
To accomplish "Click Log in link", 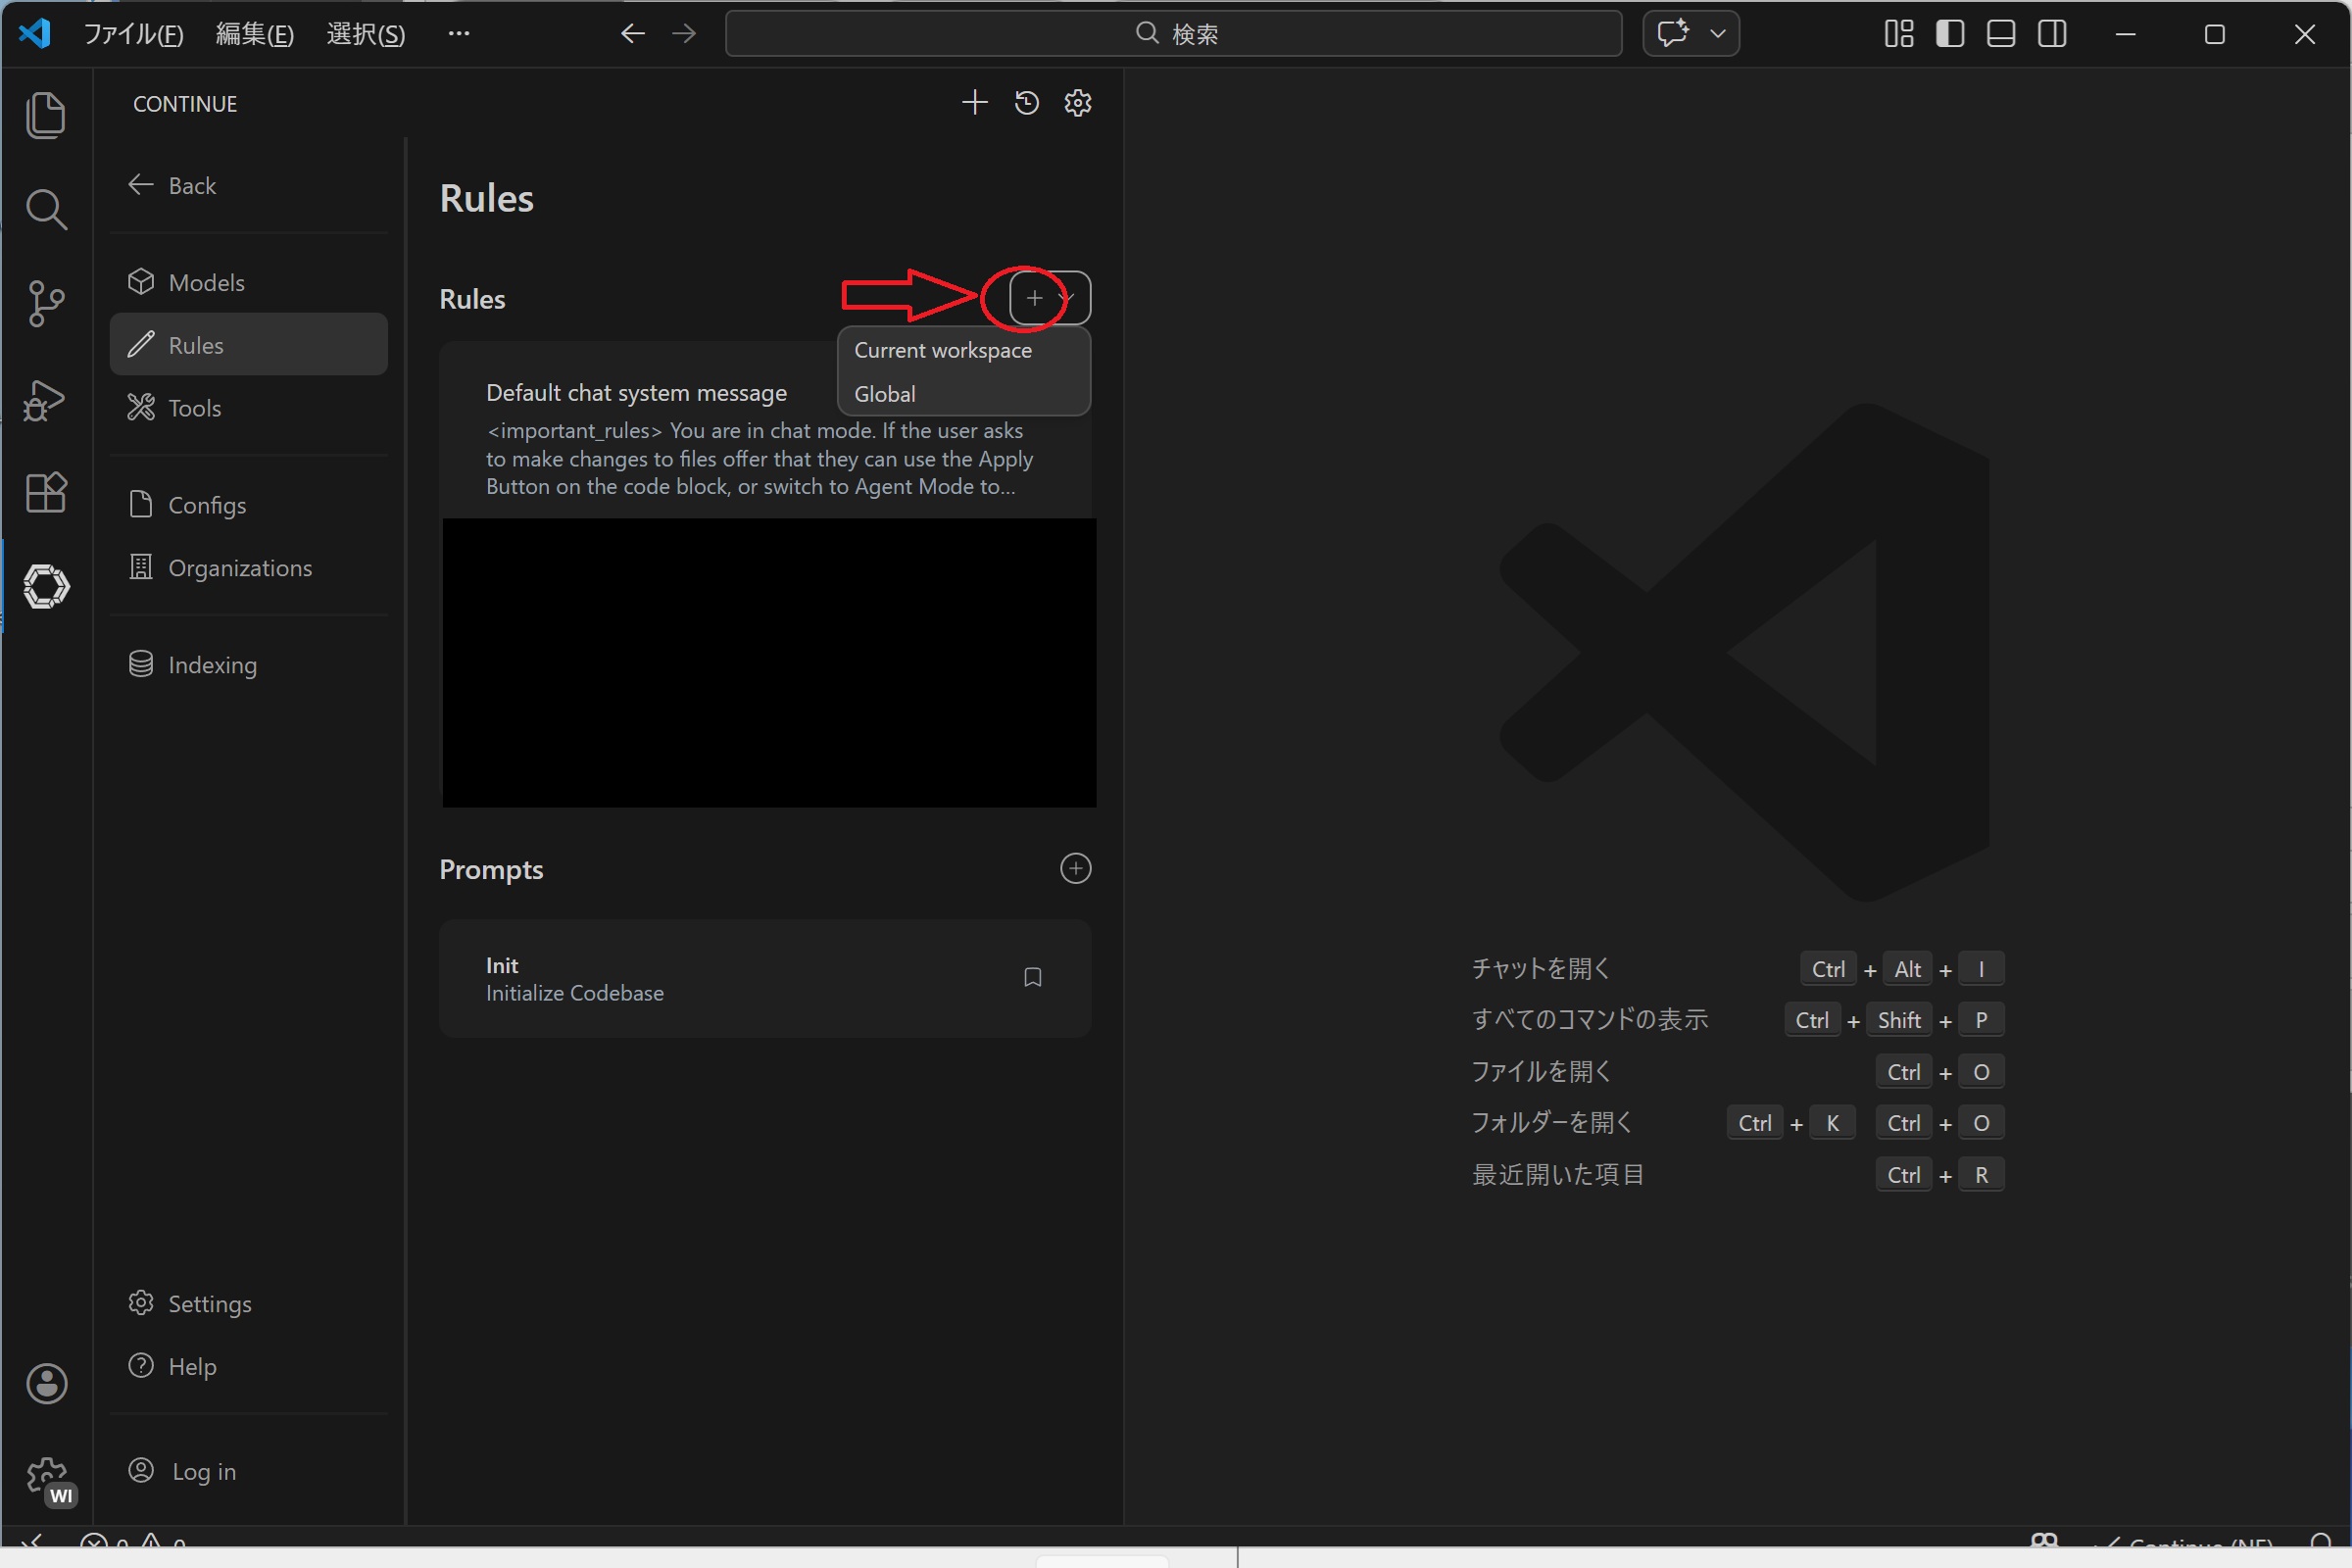I will click(203, 1471).
